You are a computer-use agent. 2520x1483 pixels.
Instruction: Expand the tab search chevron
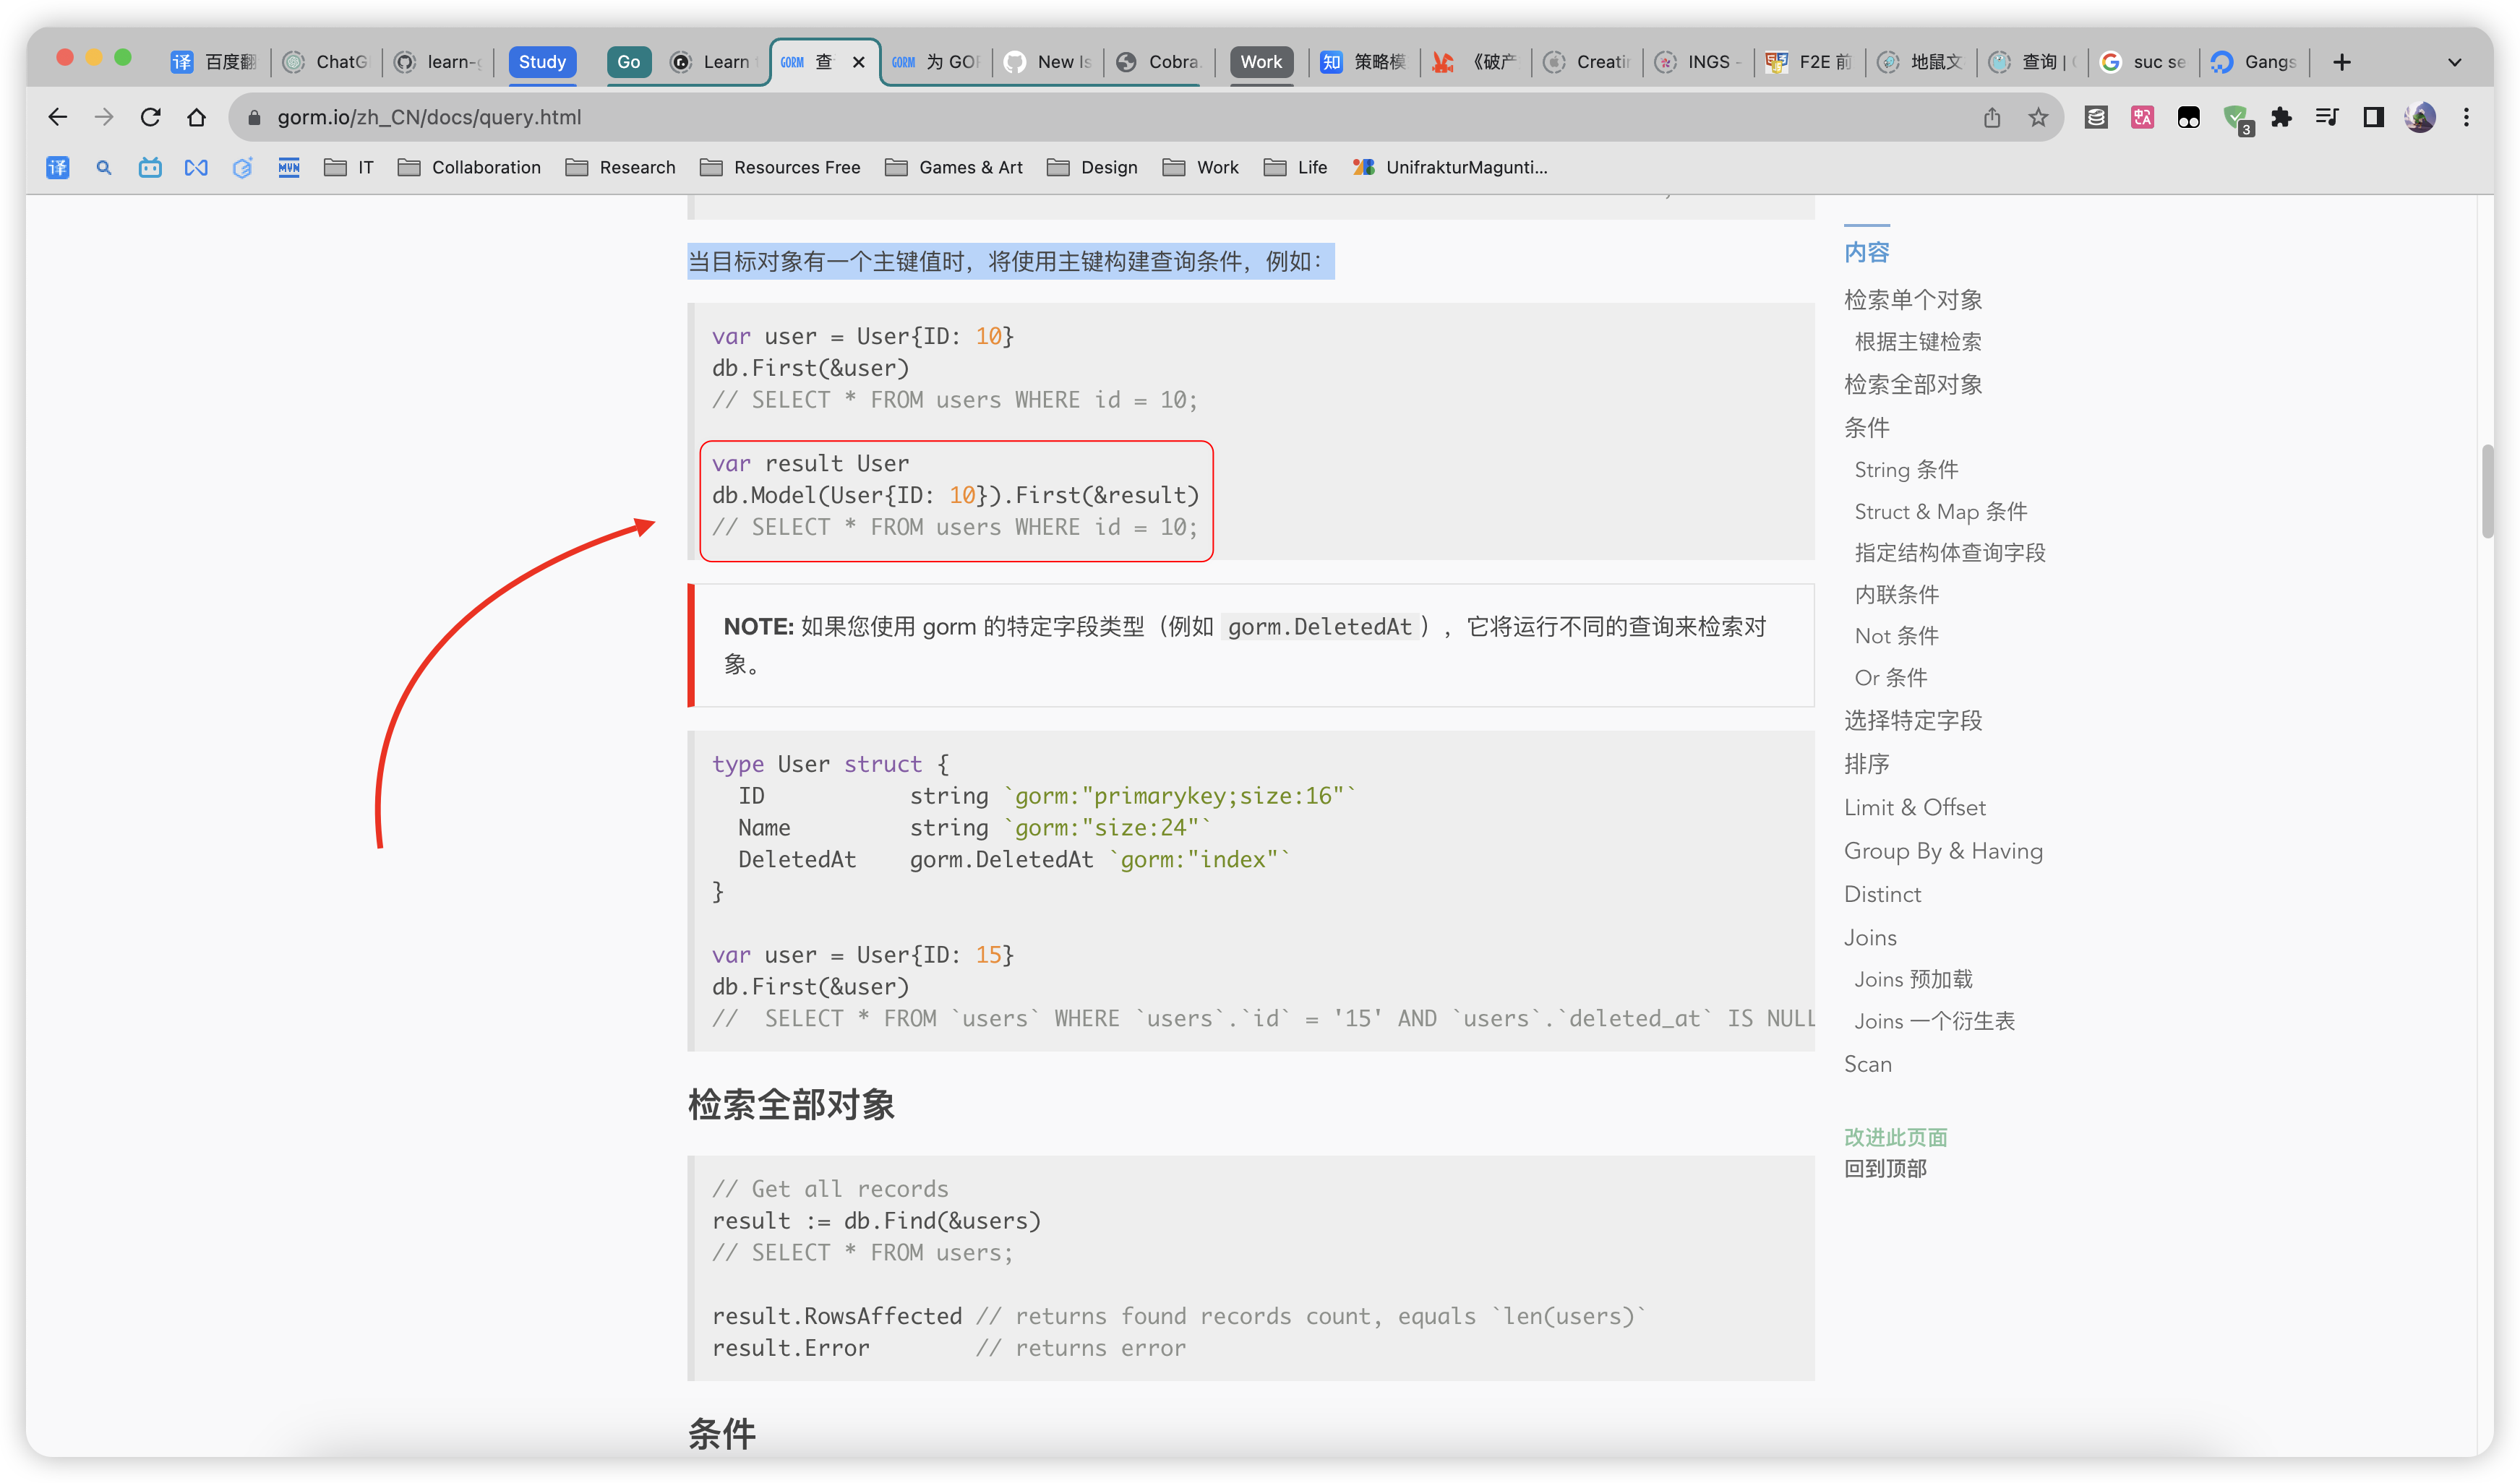coord(2454,62)
